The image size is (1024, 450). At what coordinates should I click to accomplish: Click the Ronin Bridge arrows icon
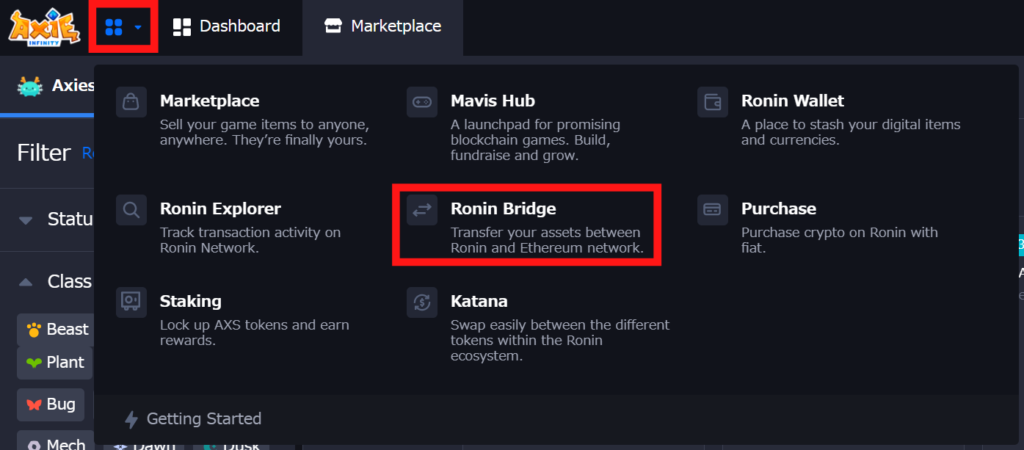[422, 210]
